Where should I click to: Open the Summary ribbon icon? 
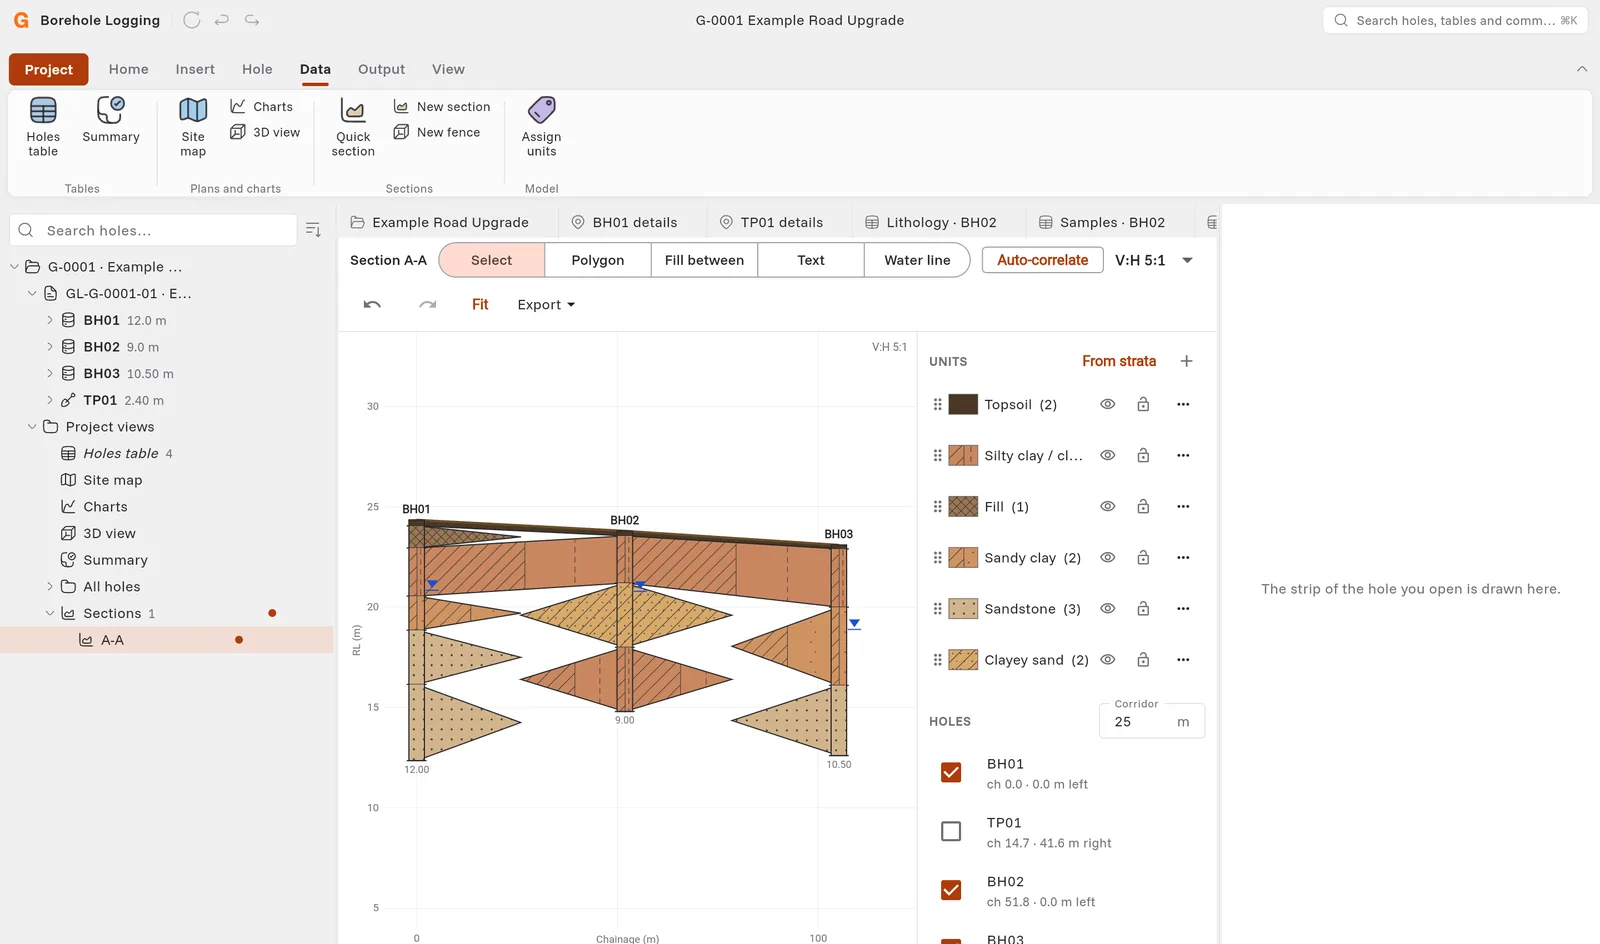(110, 120)
